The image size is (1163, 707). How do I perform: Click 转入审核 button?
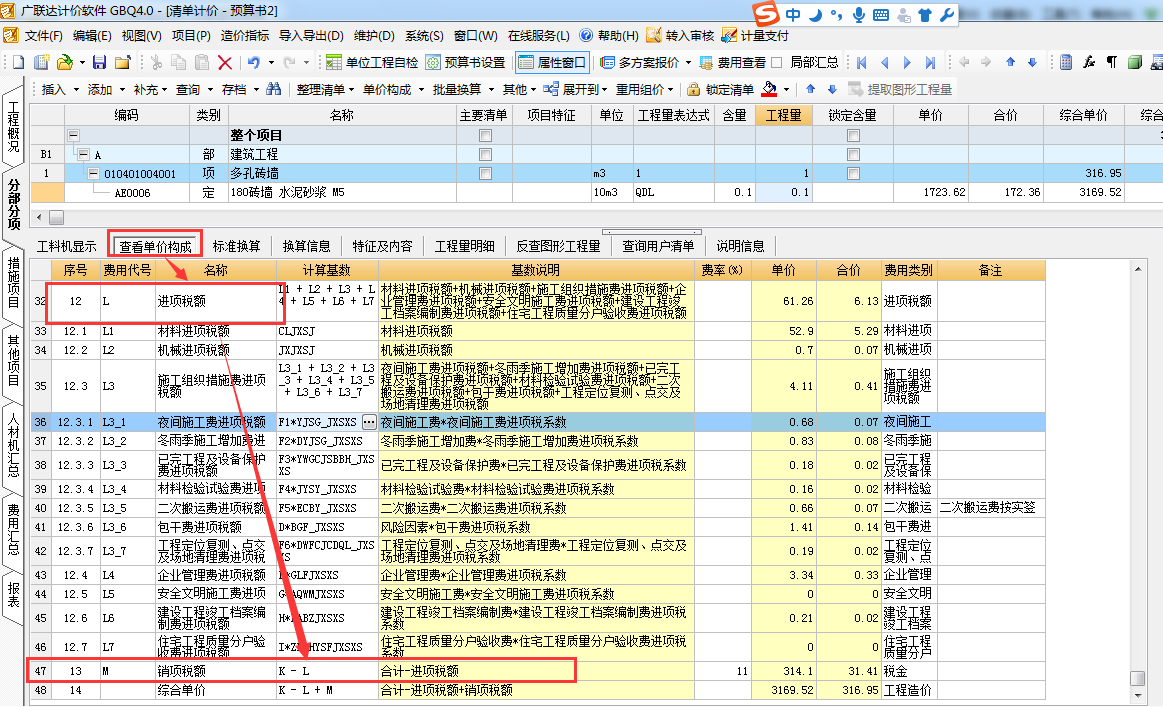680,36
